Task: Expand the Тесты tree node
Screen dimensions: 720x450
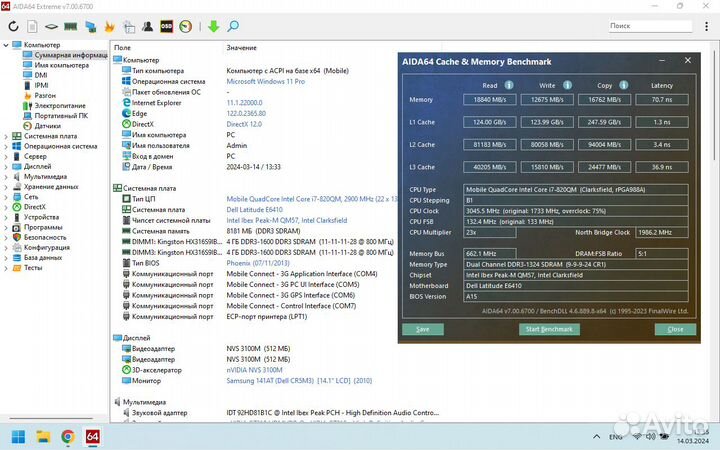Action: tap(6, 268)
